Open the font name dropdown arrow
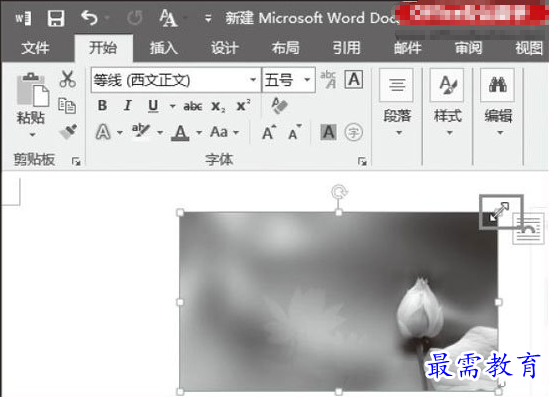 click(253, 80)
